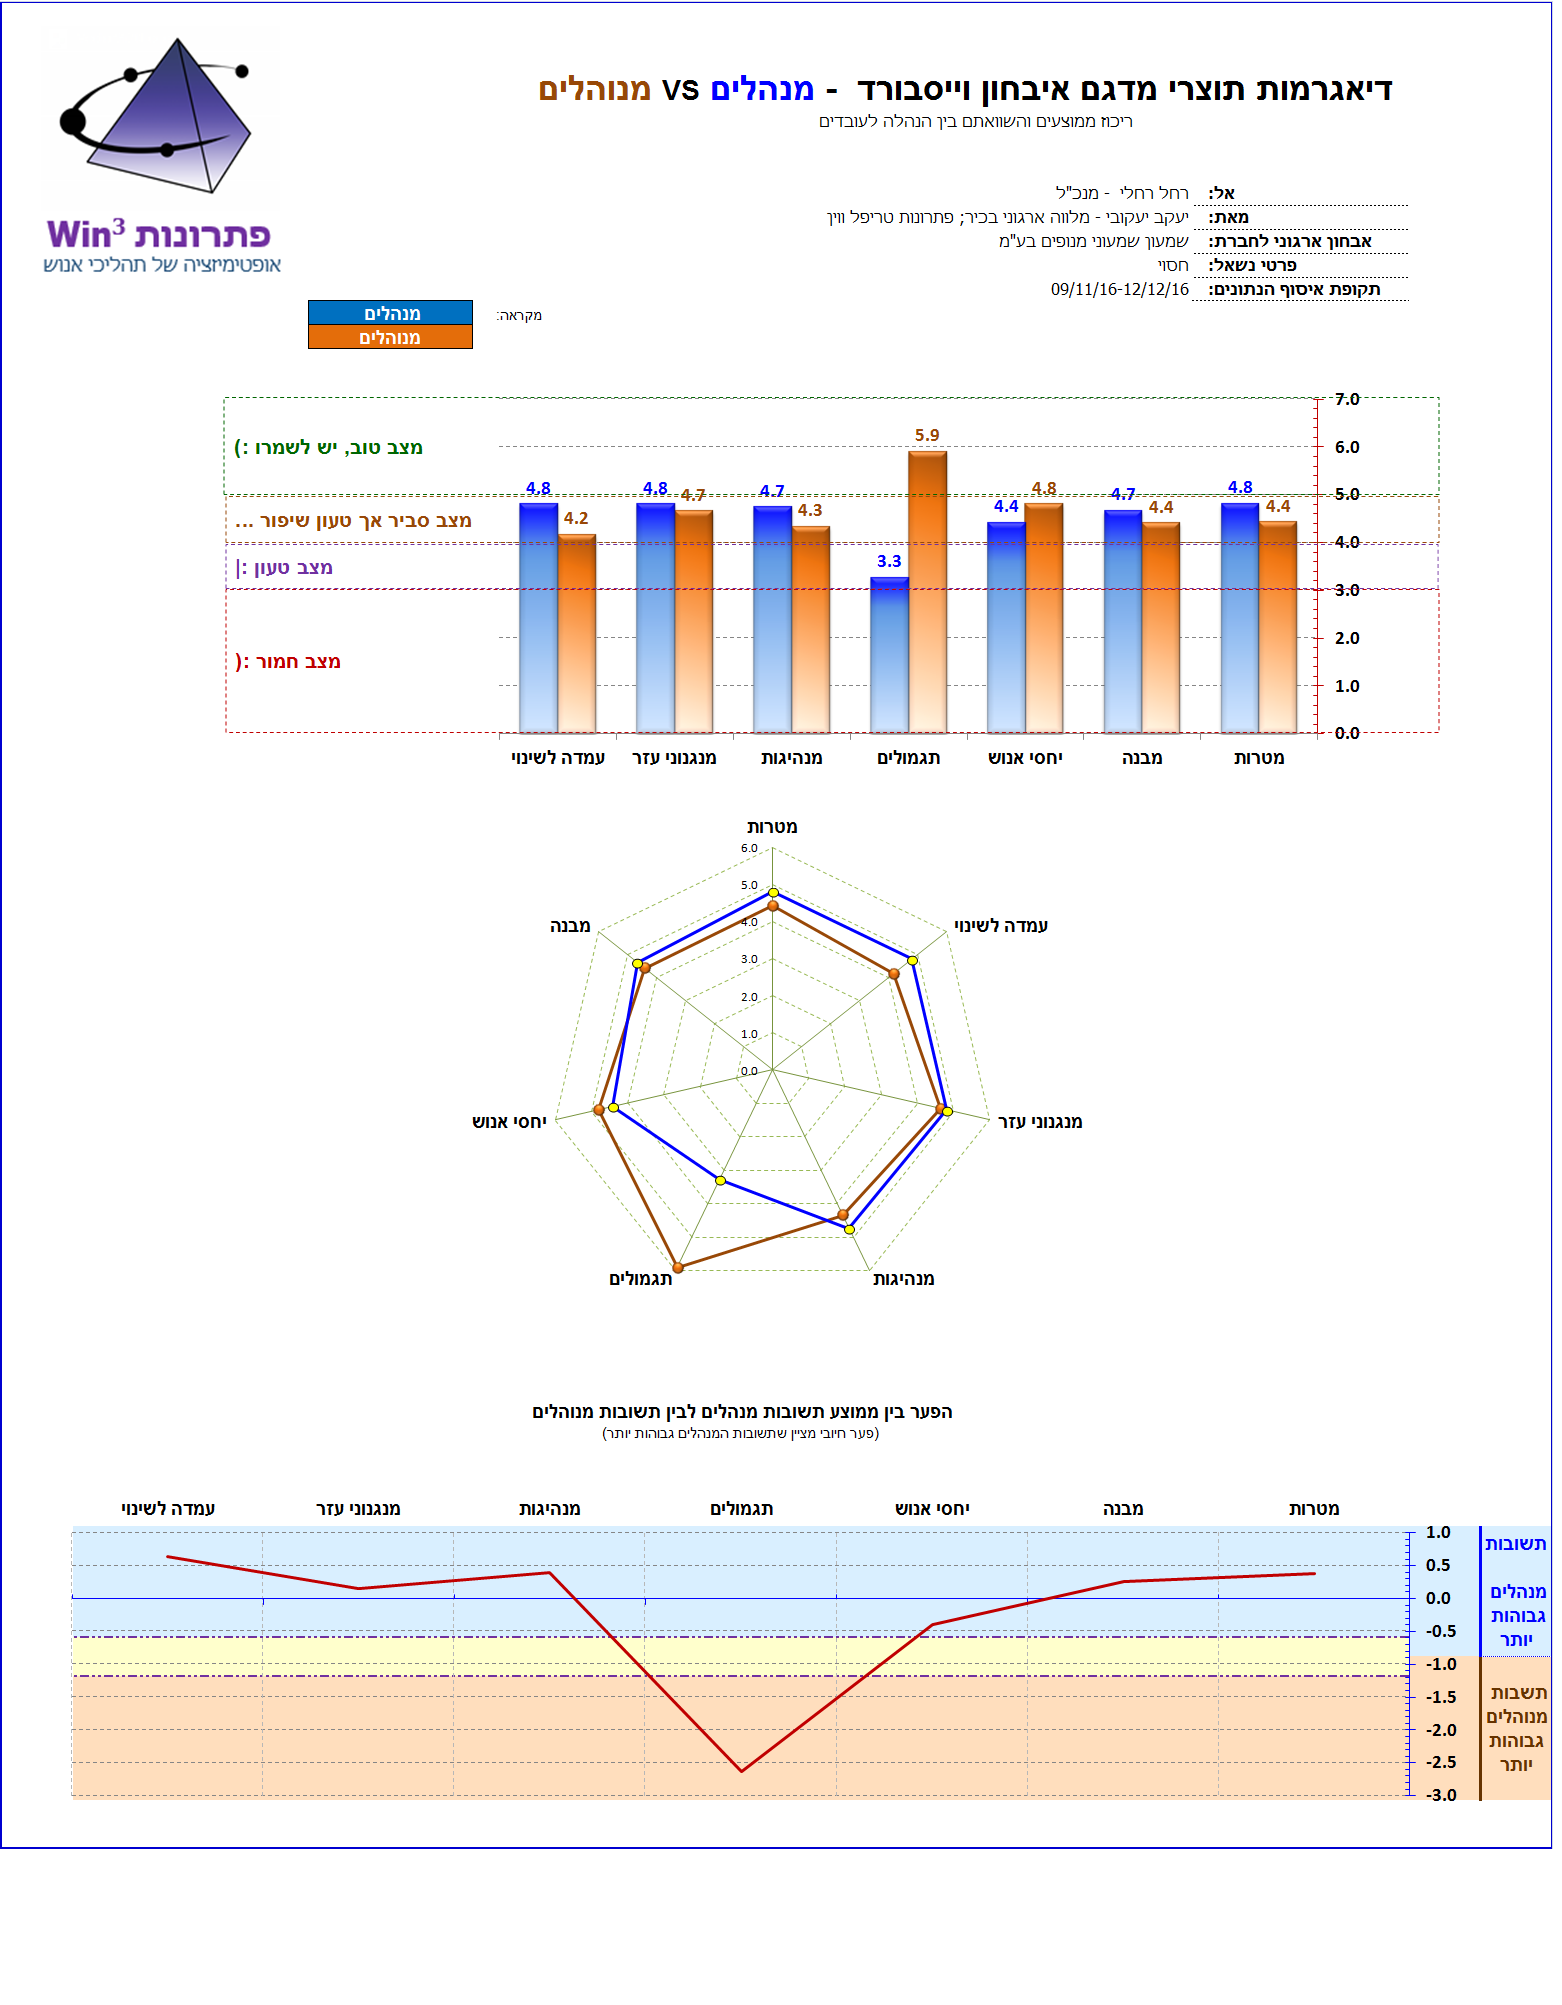Click the blue מטרות bar in bar chart
This screenshot has height=2005, width=1562.
pos(1240,618)
